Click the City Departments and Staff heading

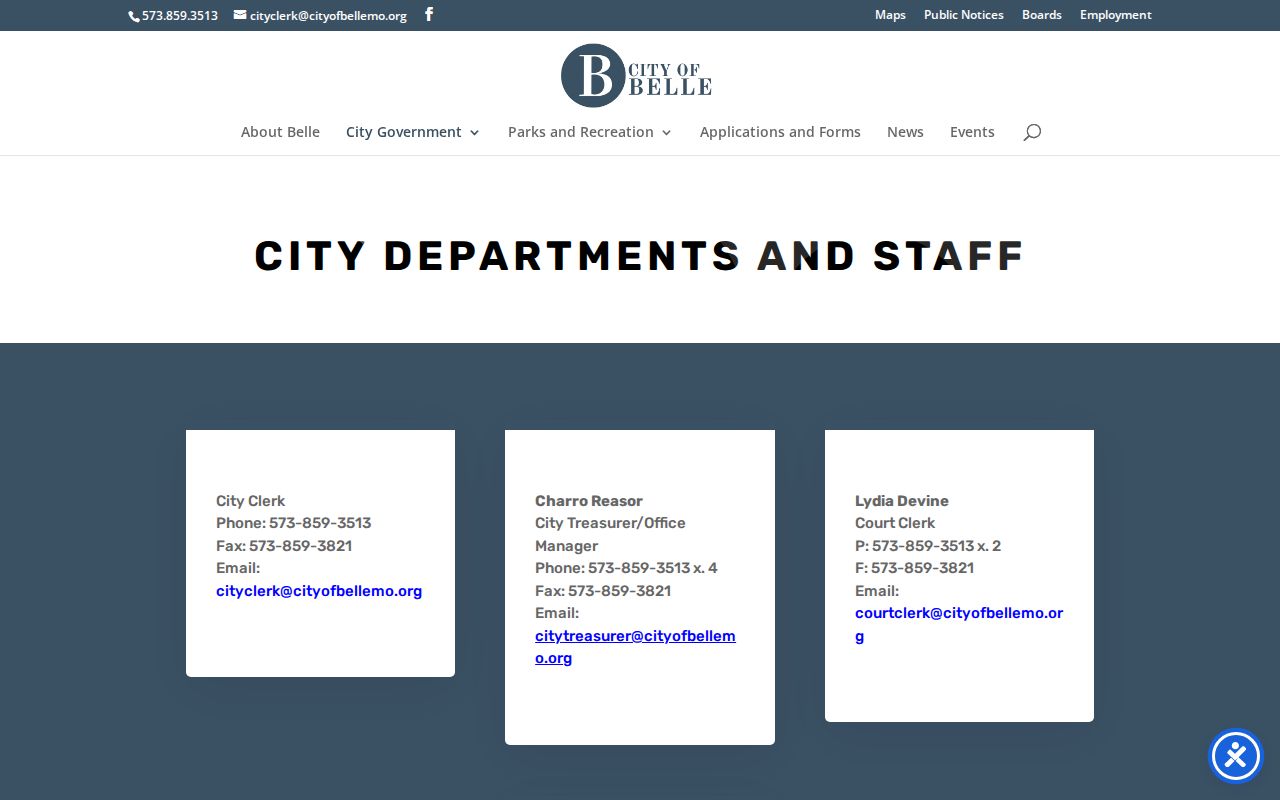coord(640,256)
